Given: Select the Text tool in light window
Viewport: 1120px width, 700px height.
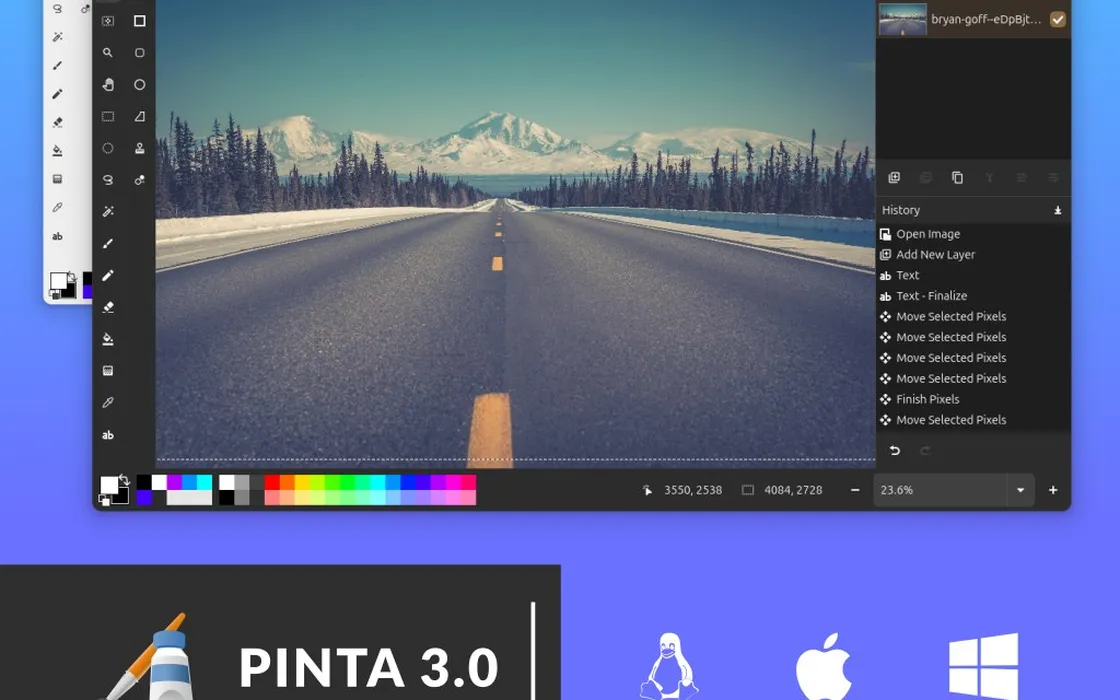Looking at the screenshot, I should pyautogui.click(x=58, y=236).
